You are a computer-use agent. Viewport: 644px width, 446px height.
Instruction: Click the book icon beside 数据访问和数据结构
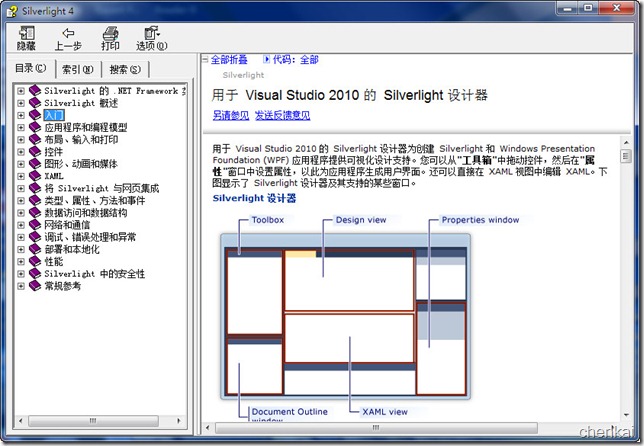(35, 213)
